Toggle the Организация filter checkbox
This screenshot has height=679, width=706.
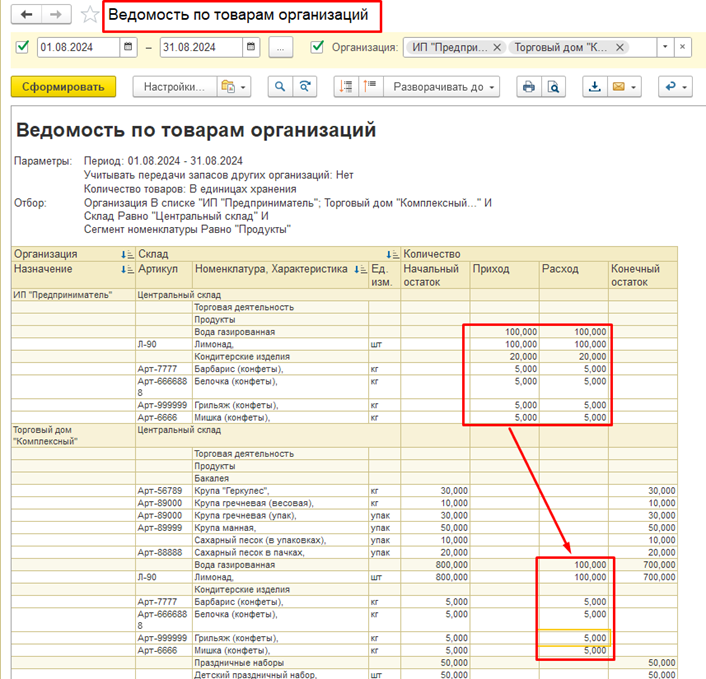point(317,46)
